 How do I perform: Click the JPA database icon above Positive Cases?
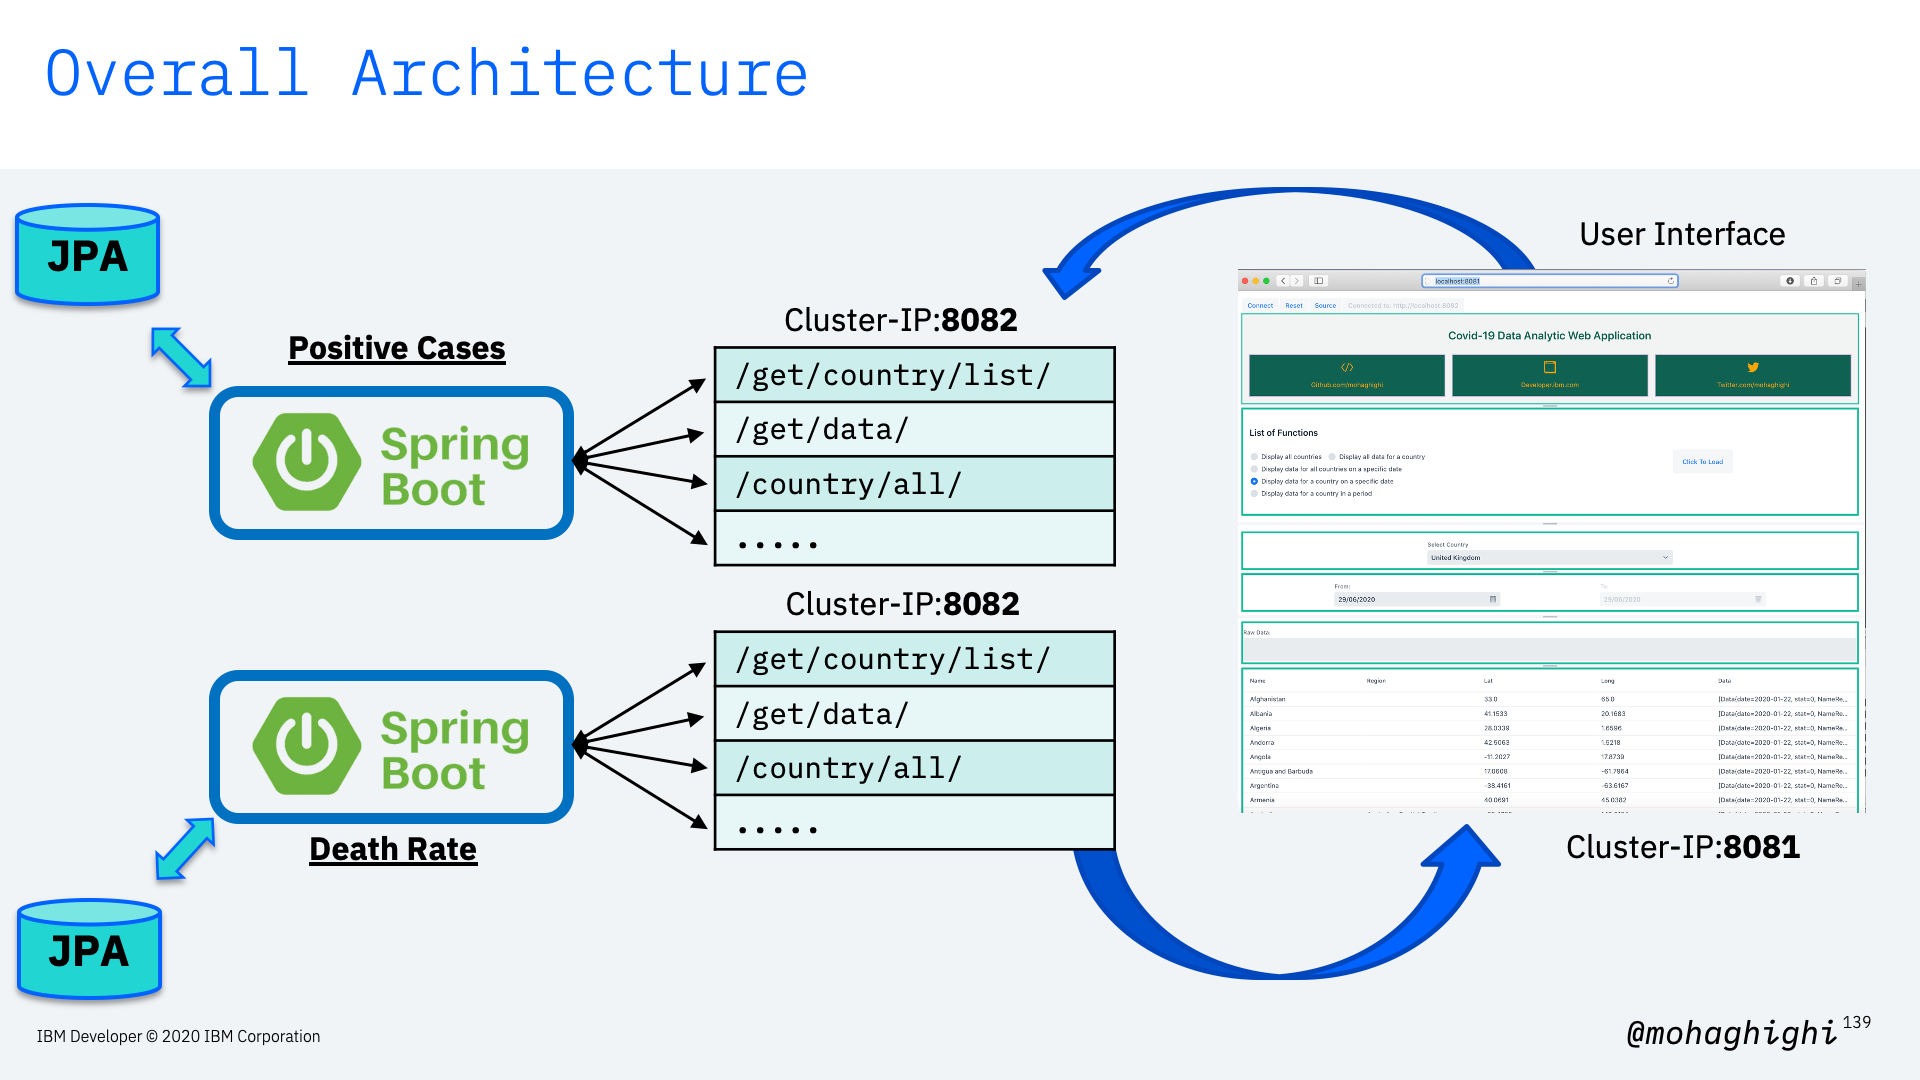point(88,255)
